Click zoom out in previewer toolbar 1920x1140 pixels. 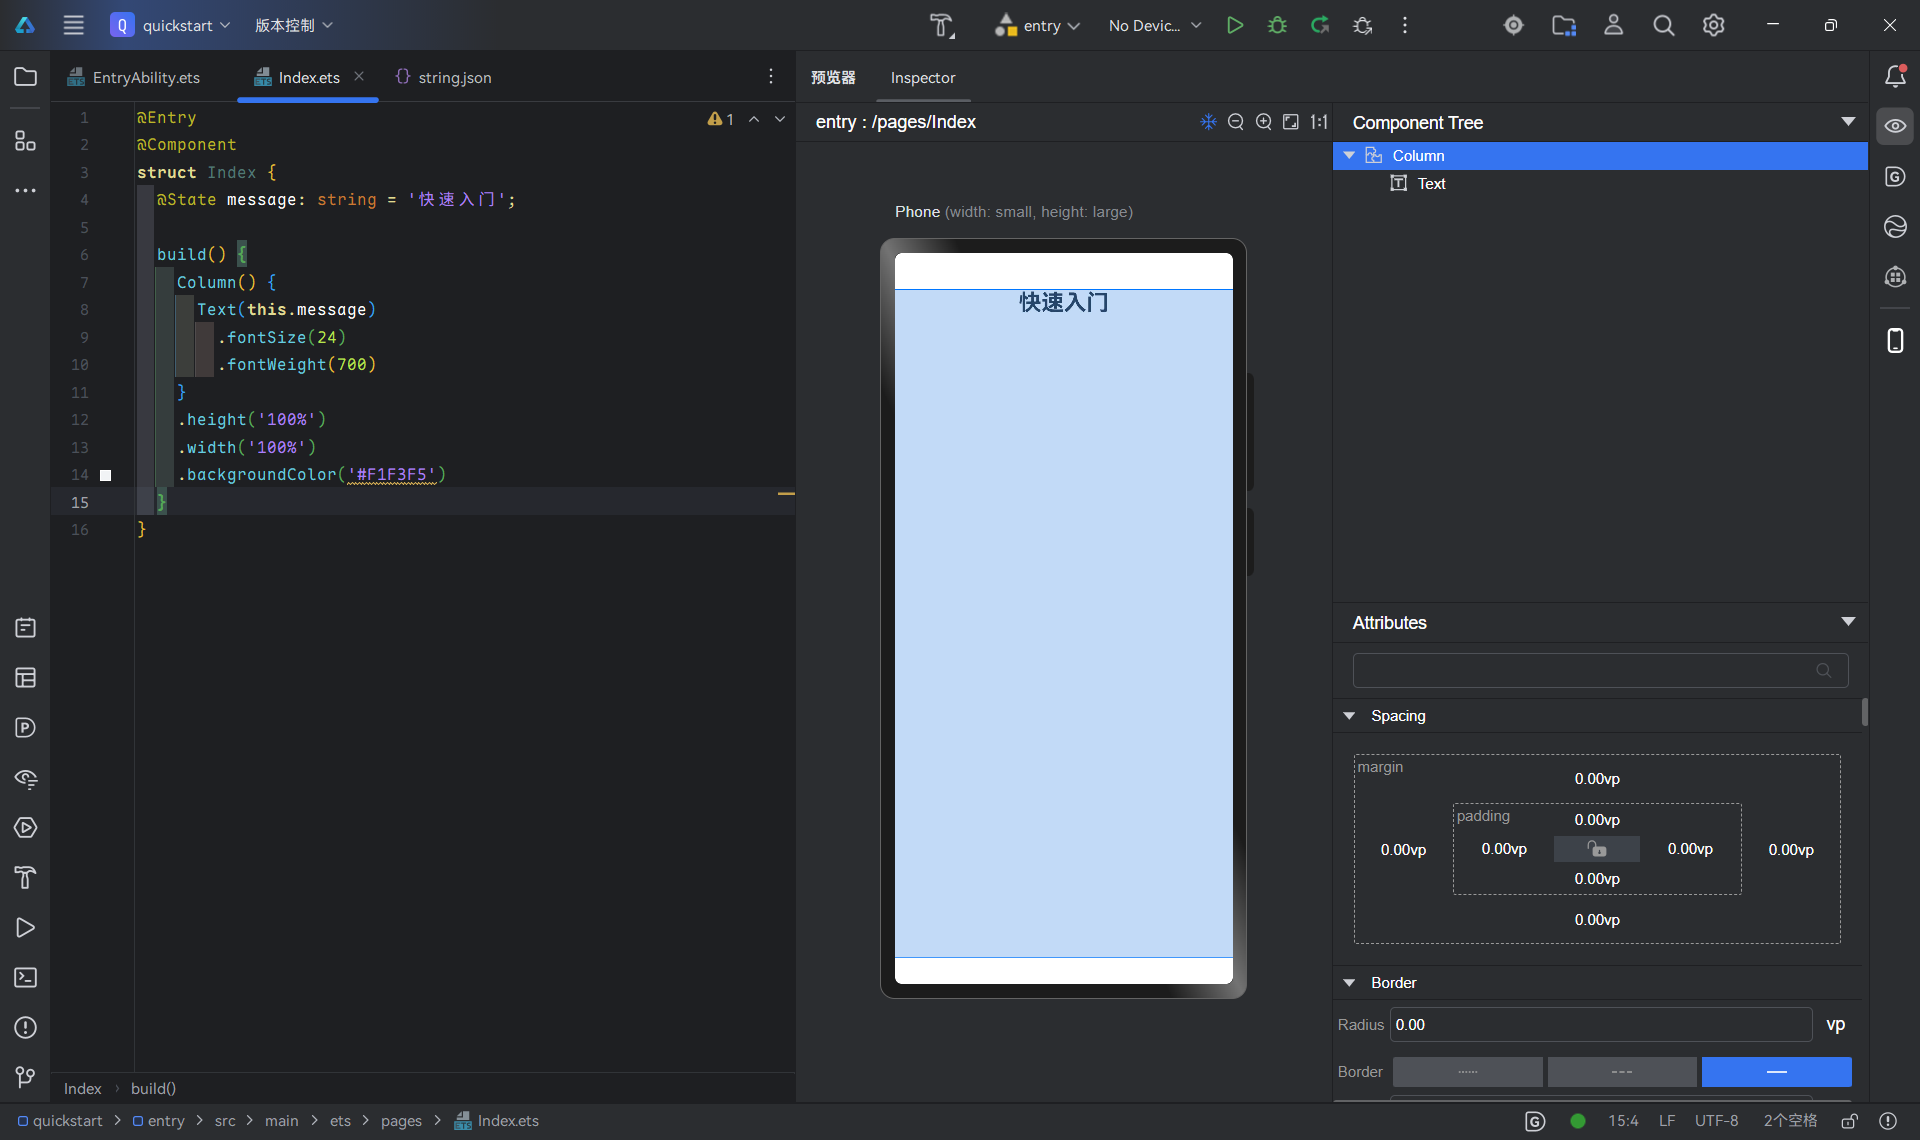pos(1236,122)
